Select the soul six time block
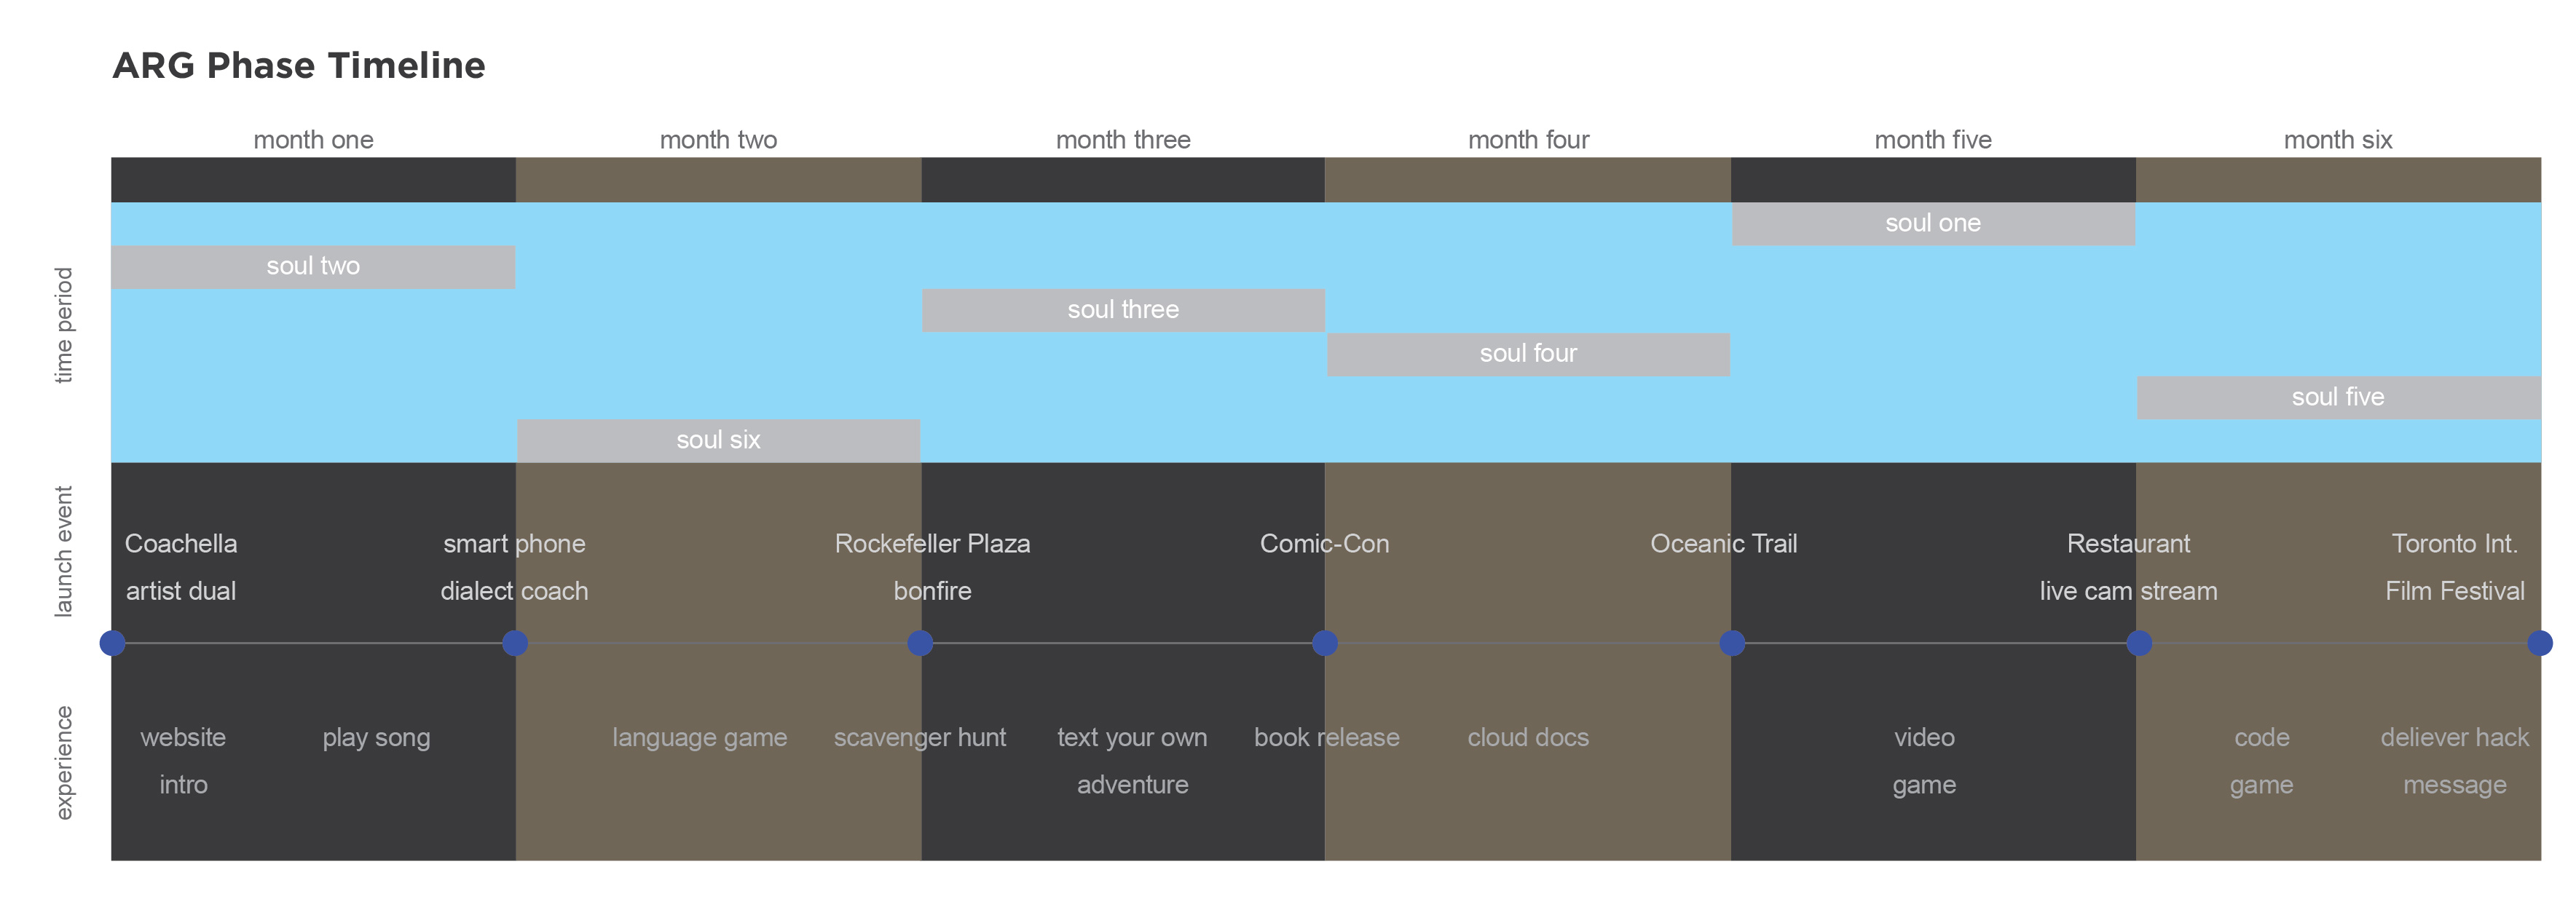 click(x=718, y=441)
